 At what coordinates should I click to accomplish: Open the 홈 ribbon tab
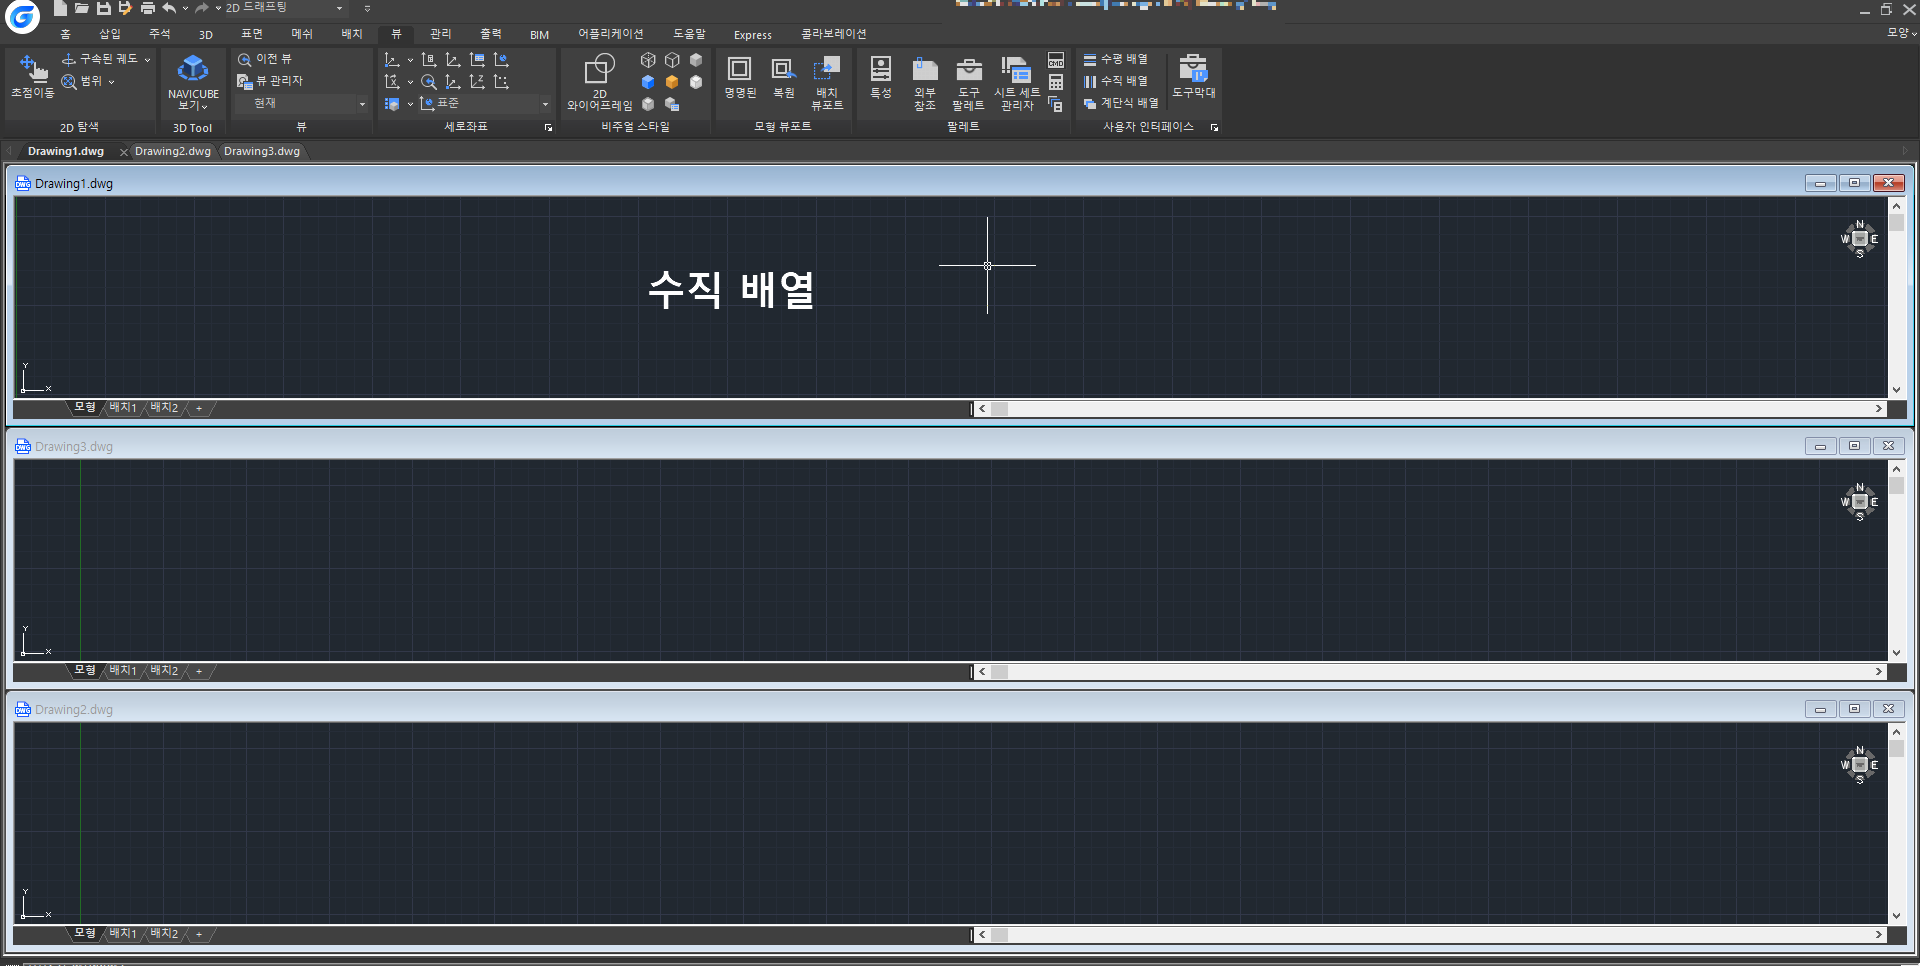pyautogui.click(x=66, y=34)
